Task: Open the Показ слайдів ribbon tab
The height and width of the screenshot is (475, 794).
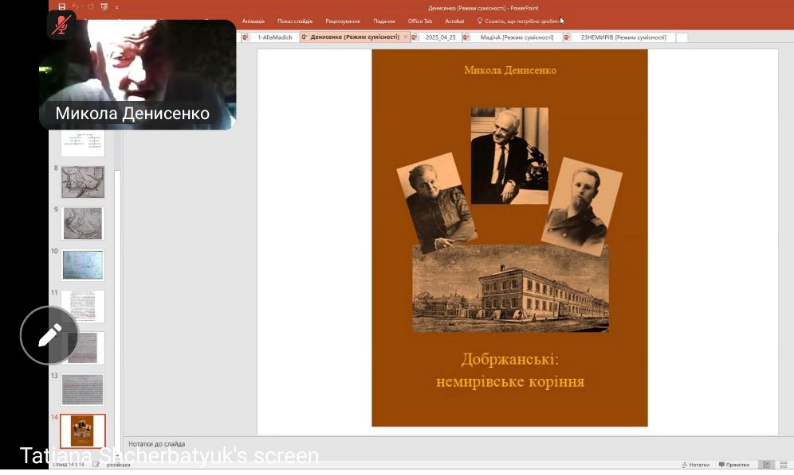Action: coord(294,20)
